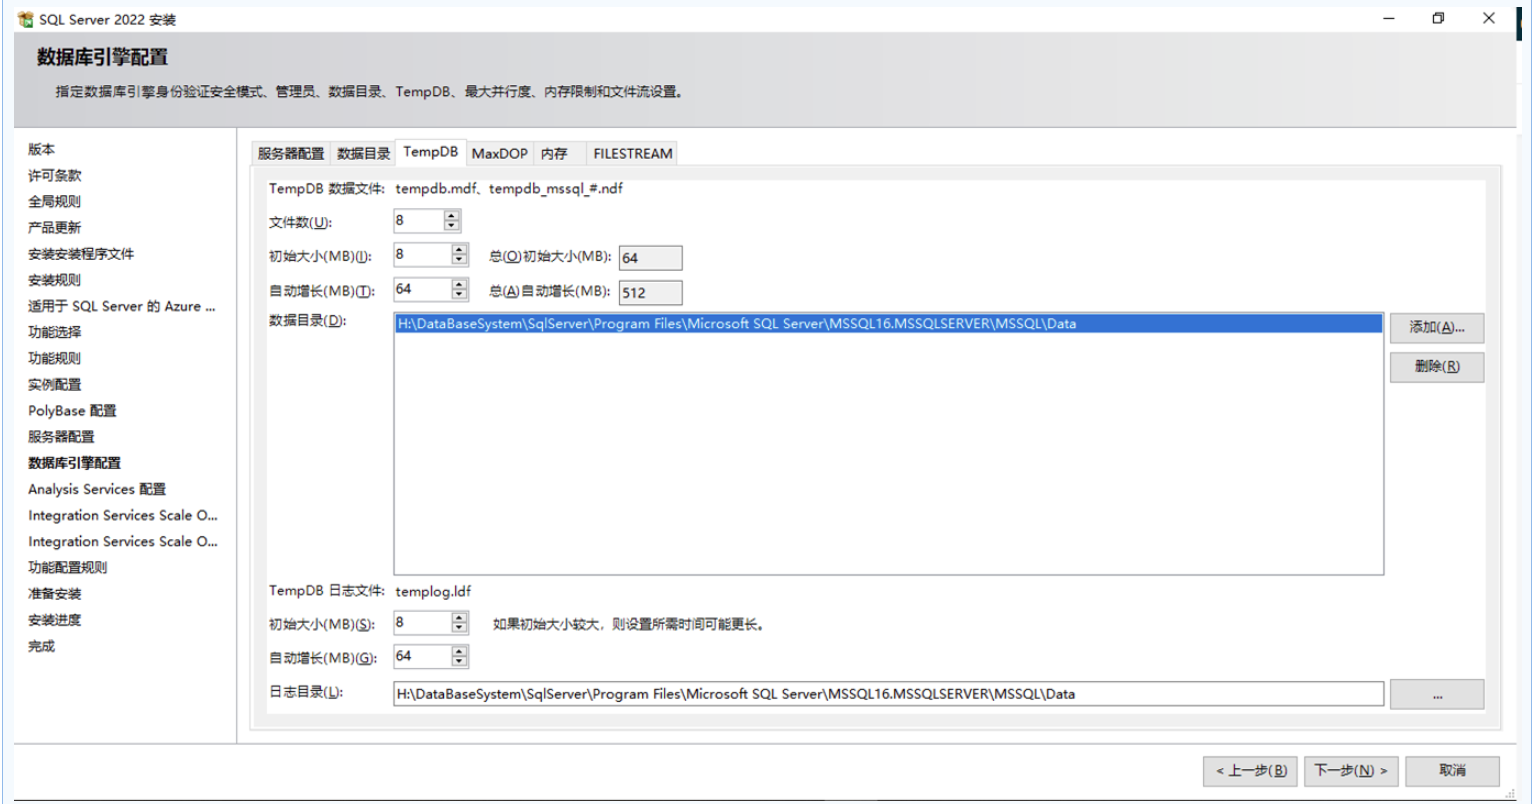Switch to the 数据目录 tab

point(364,153)
